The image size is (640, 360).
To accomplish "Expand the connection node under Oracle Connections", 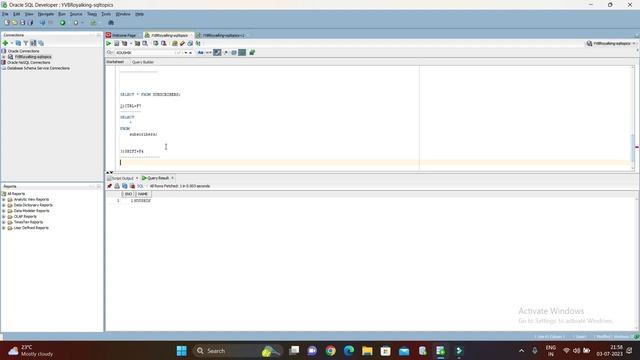I will (4, 57).
